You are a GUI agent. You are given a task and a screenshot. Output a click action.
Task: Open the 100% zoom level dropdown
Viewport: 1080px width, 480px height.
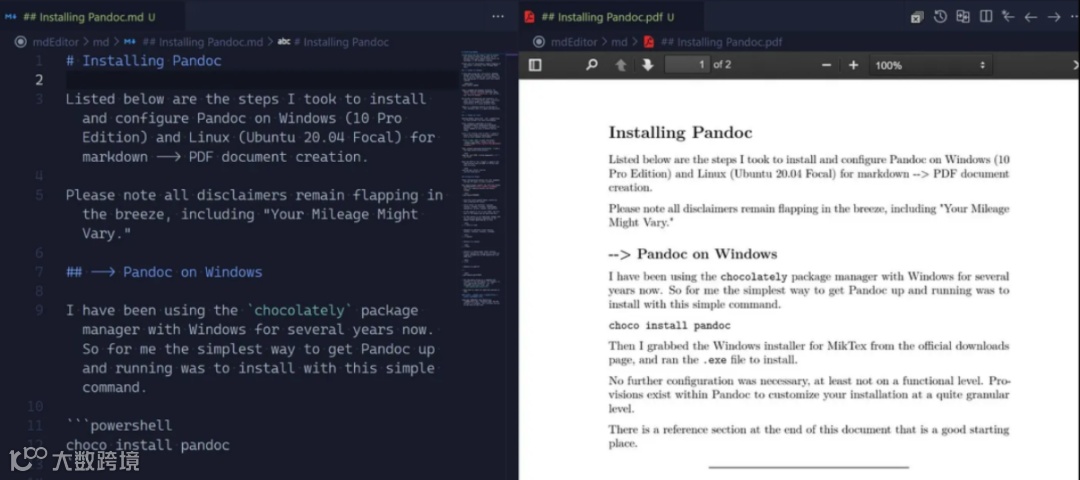click(930, 65)
